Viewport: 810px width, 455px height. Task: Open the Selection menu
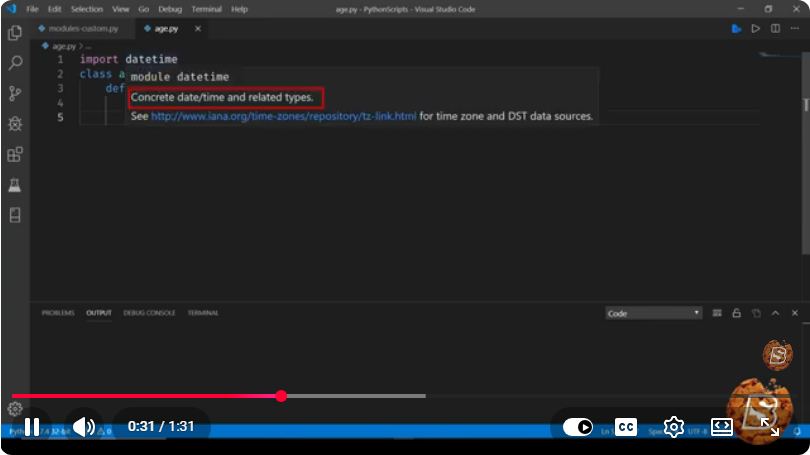pos(87,9)
